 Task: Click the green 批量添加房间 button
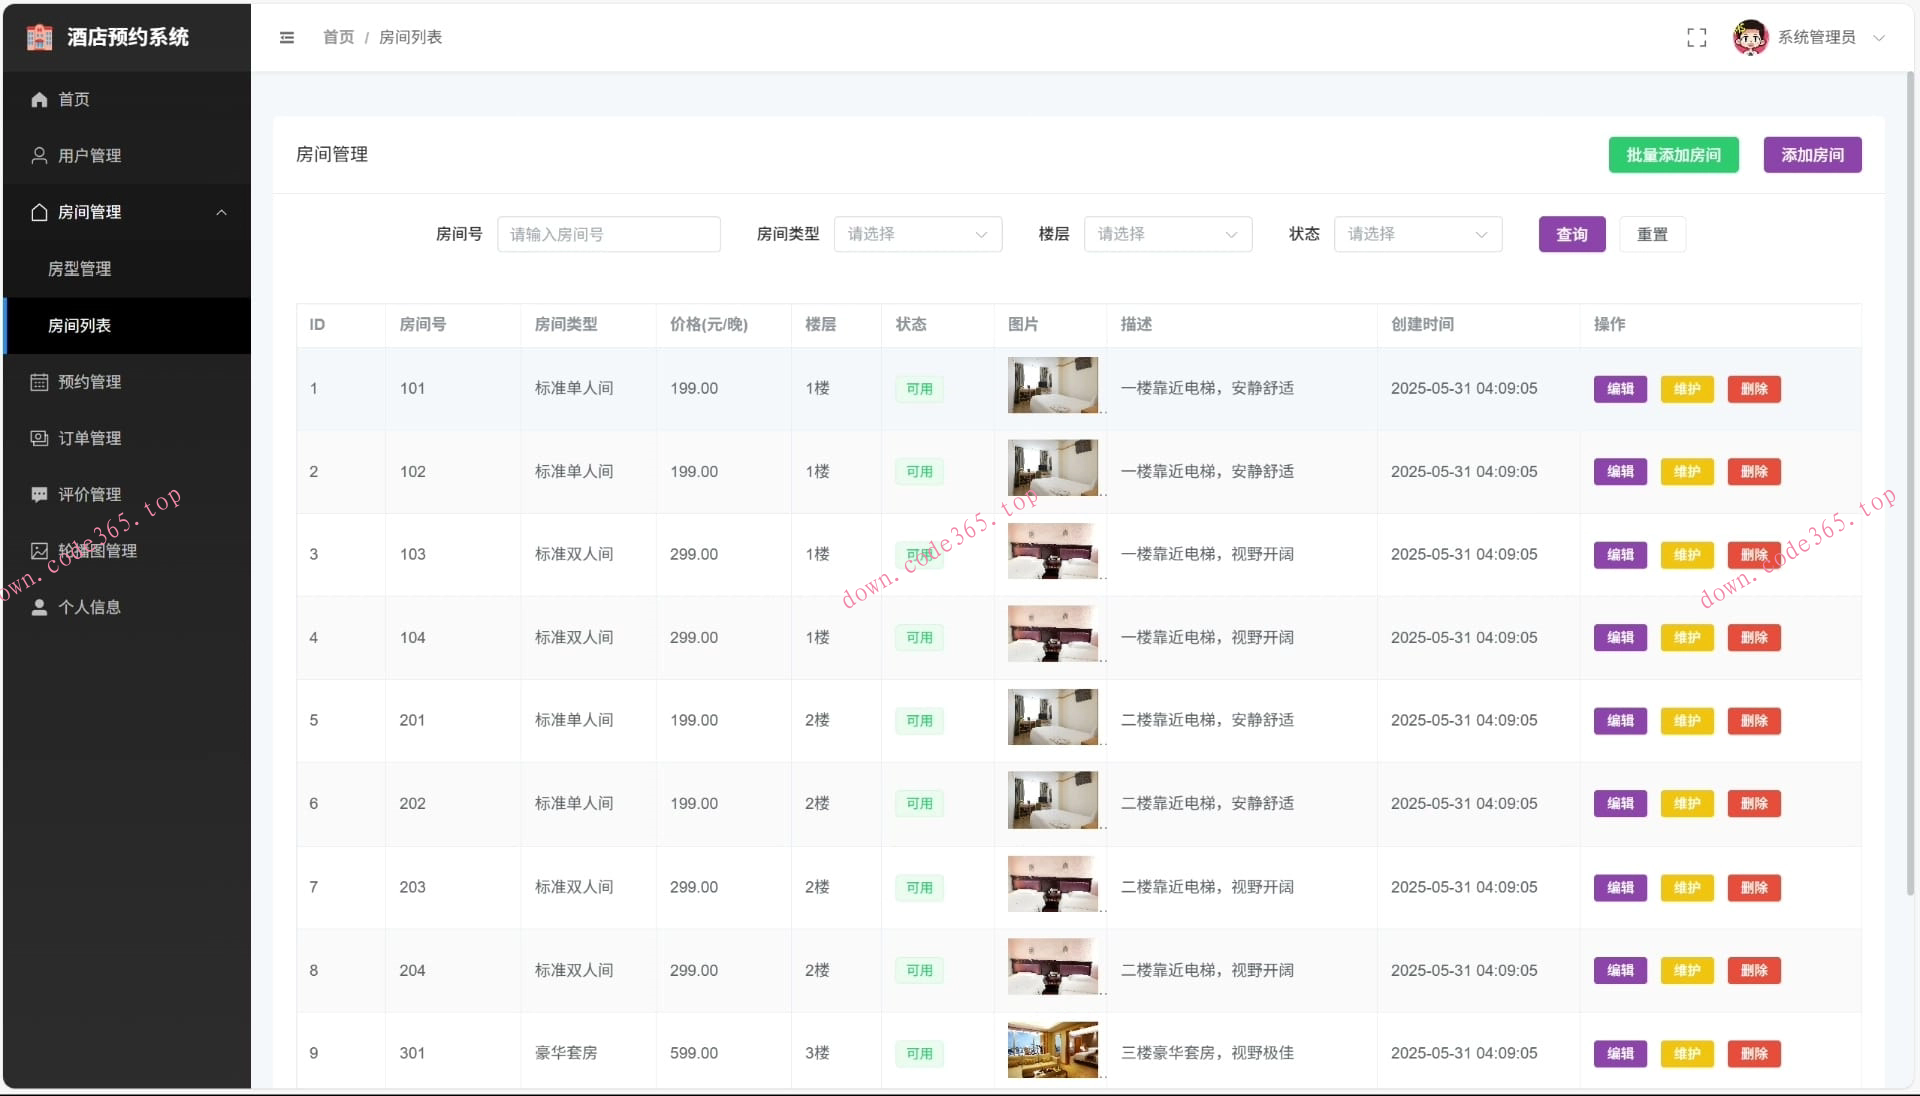point(1673,155)
